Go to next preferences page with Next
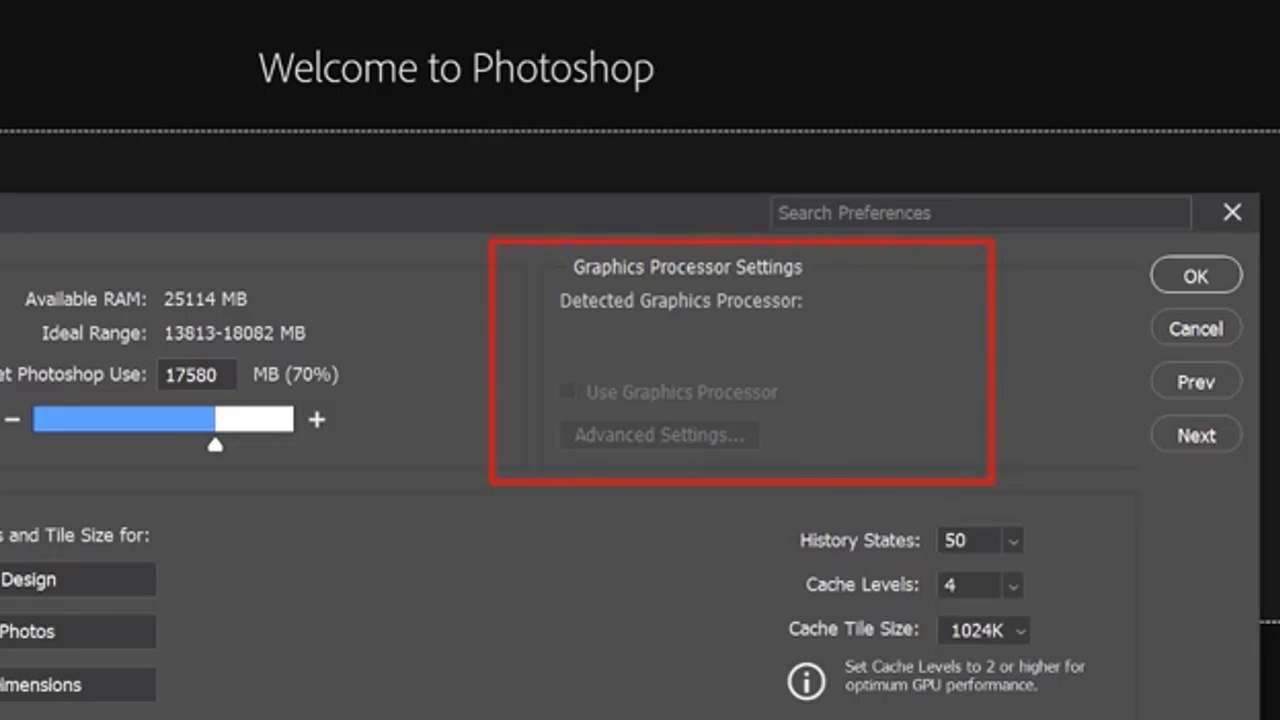This screenshot has height=720, width=1280. point(1196,435)
